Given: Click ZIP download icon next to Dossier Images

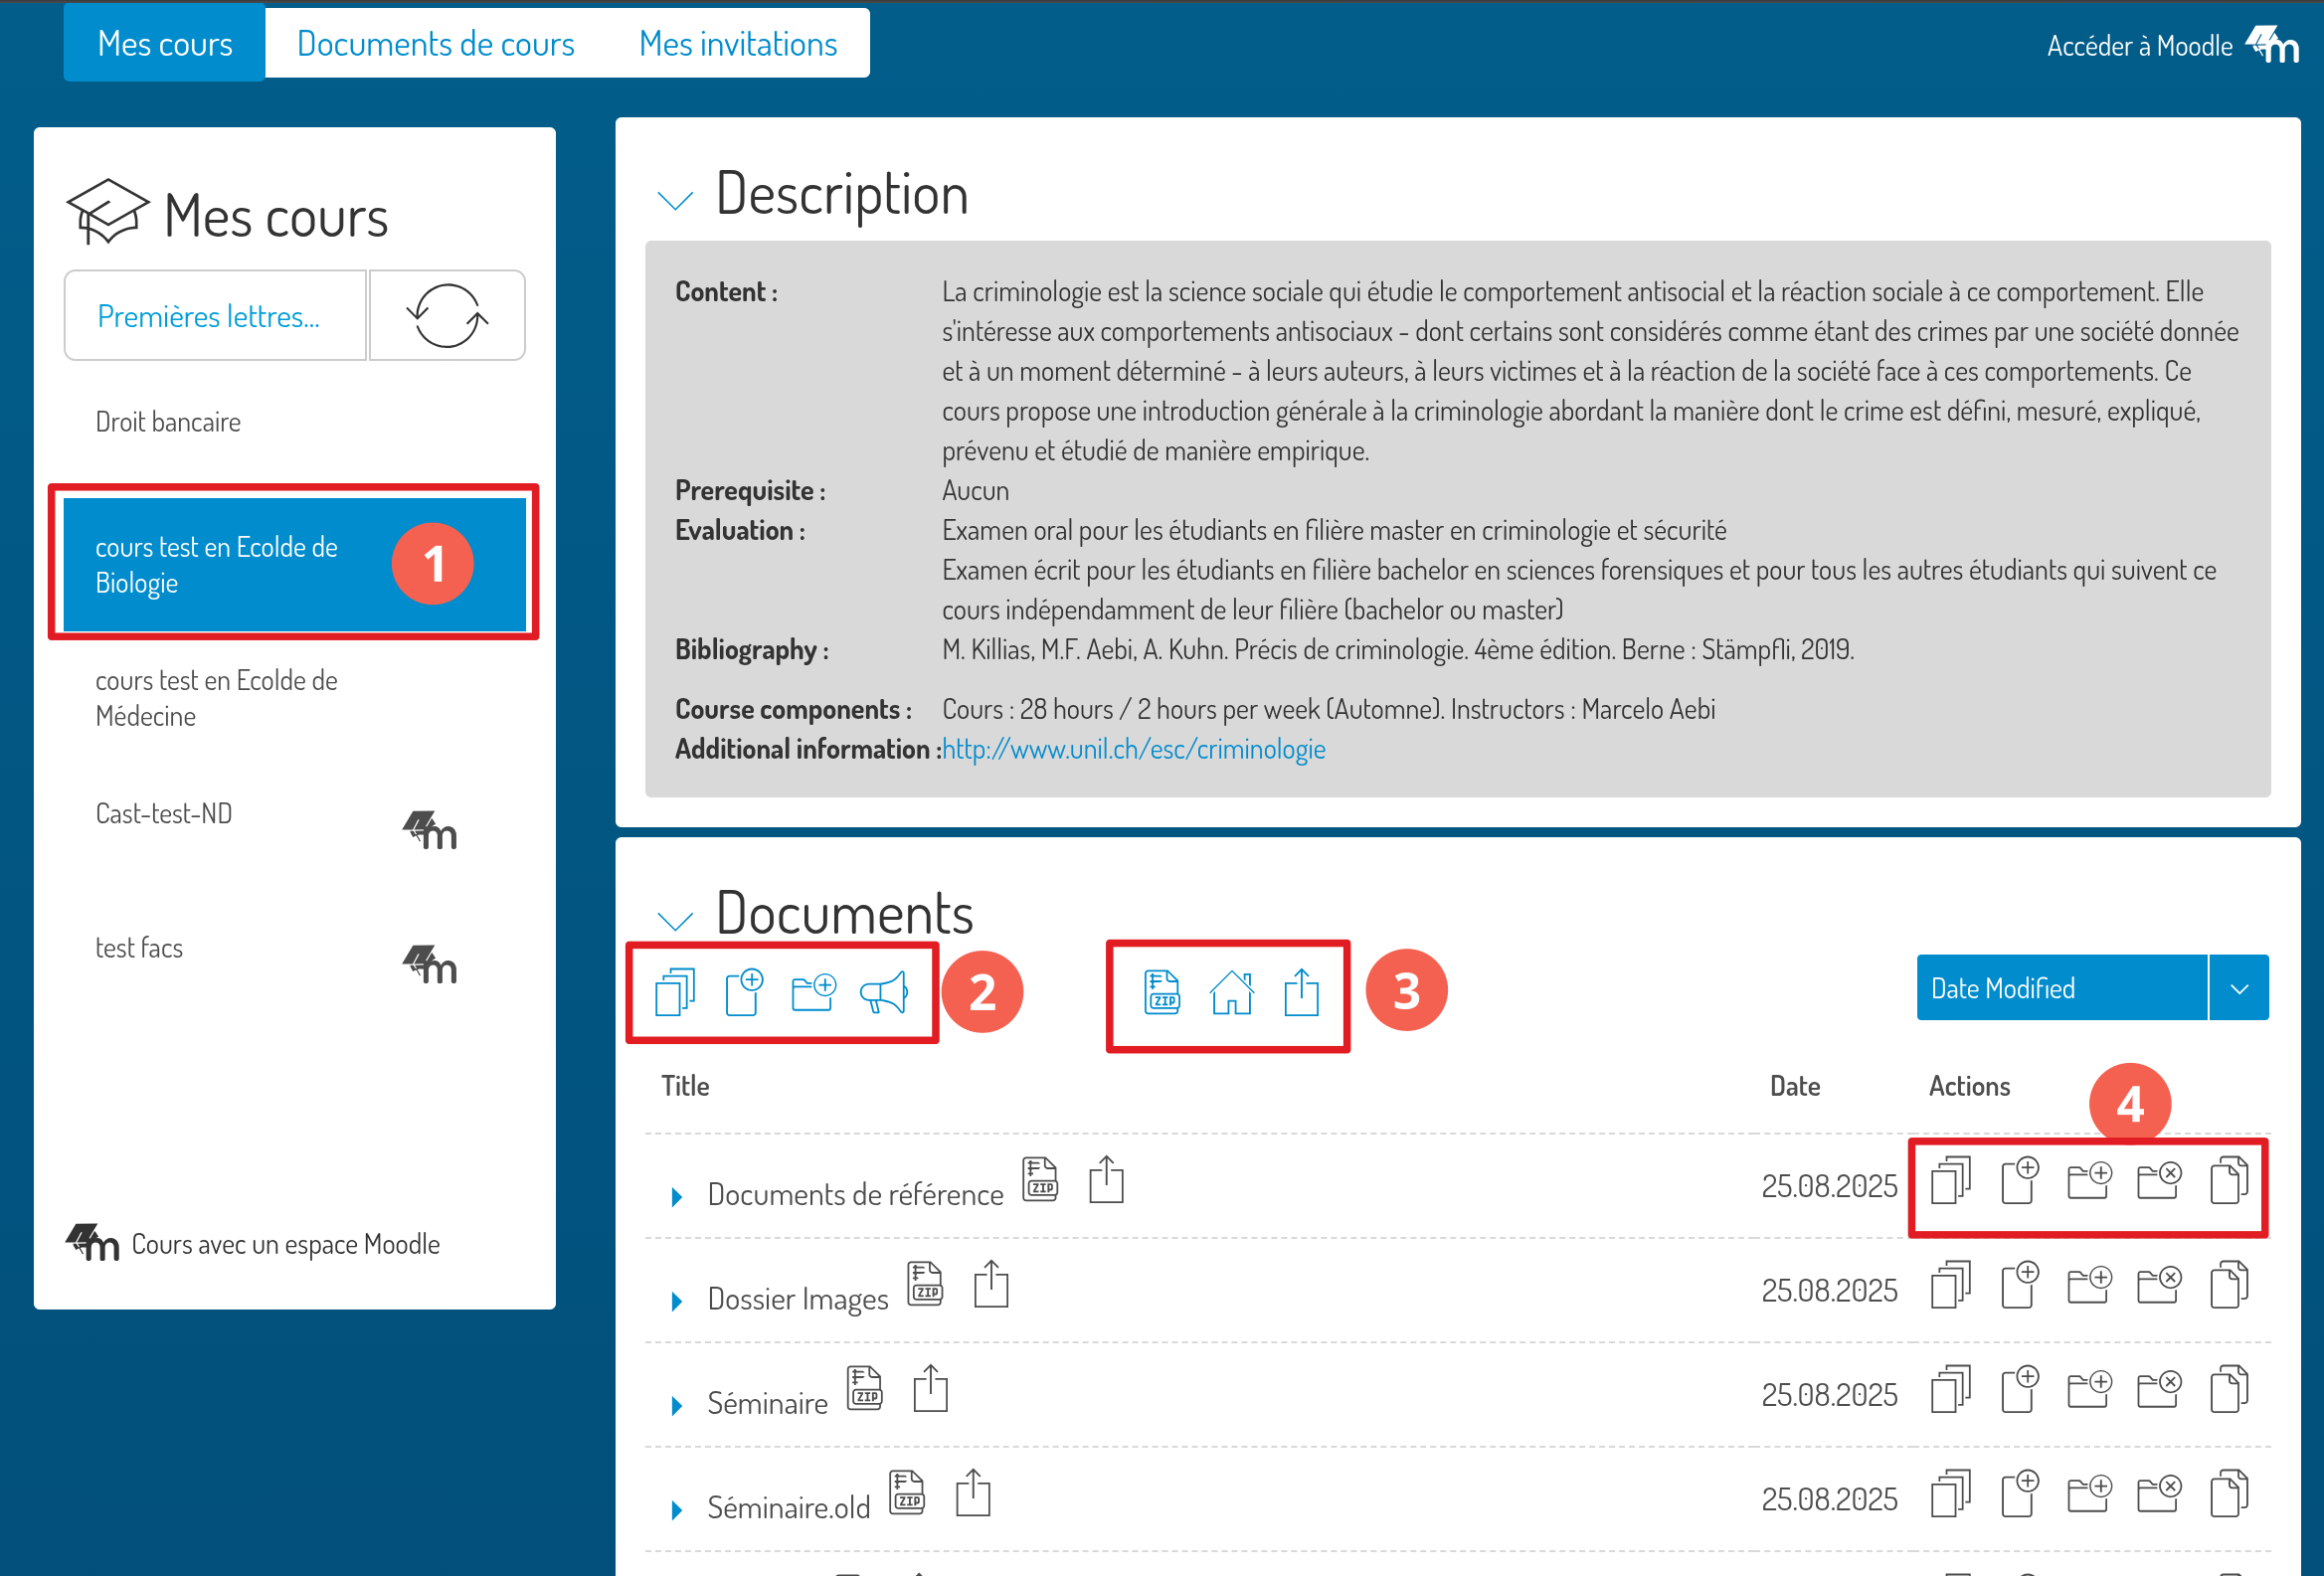Looking at the screenshot, I should tap(925, 1284).
